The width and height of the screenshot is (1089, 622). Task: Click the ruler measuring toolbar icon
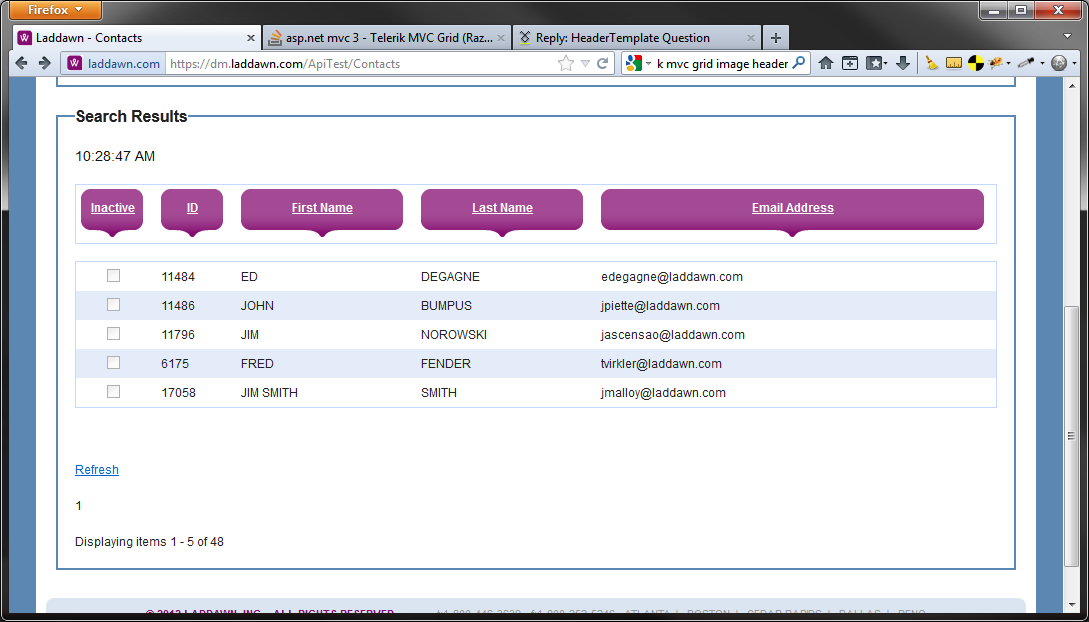[x=954, y=64]
